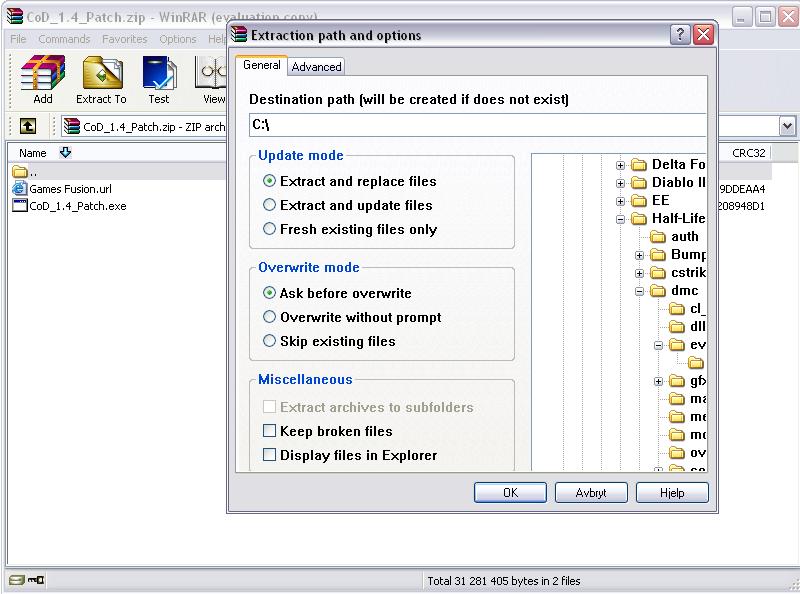This screenshot has height=594, width=800.
Task: Open the Options menu in WinRAR
Action: click(178, 39)
